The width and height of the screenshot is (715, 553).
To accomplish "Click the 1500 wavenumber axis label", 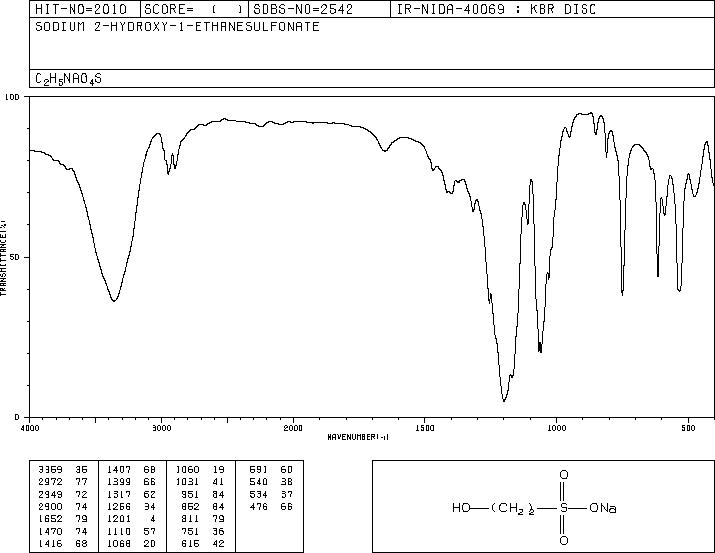I will click(x=425, y=428).
